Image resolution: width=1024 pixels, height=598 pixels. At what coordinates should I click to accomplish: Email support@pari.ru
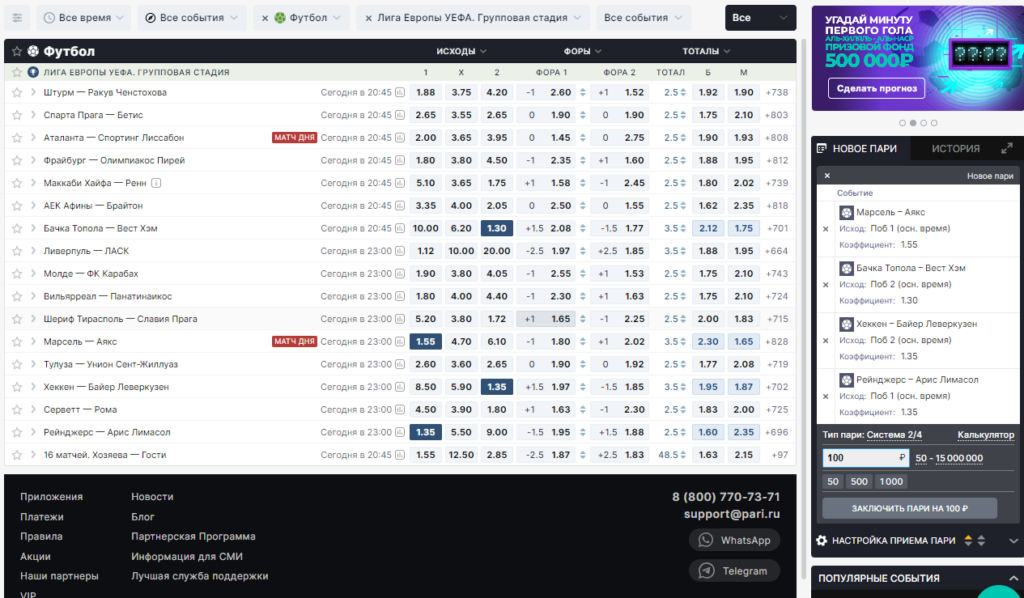pos(731,514)
